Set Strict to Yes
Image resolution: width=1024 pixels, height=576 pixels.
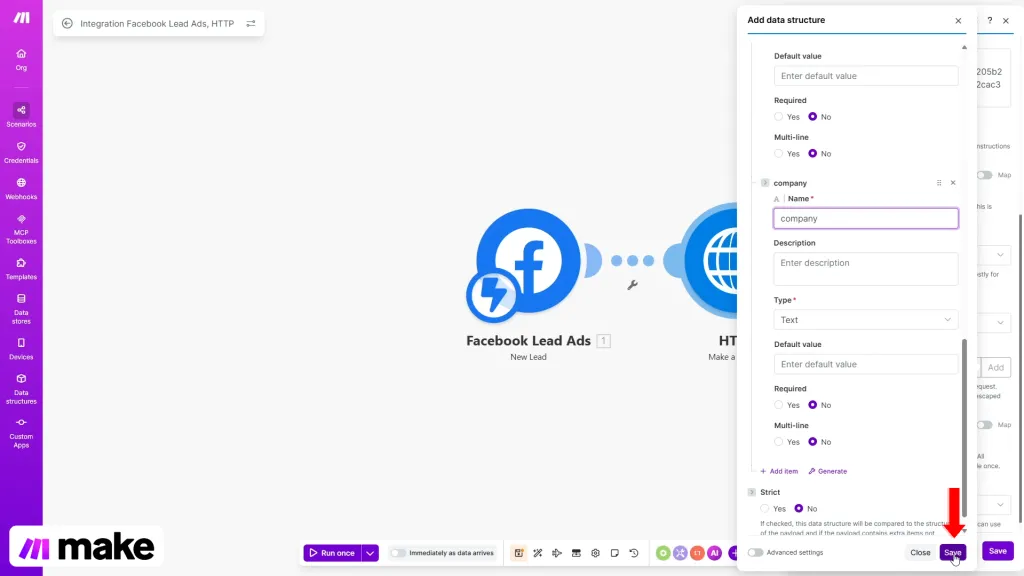765,509
